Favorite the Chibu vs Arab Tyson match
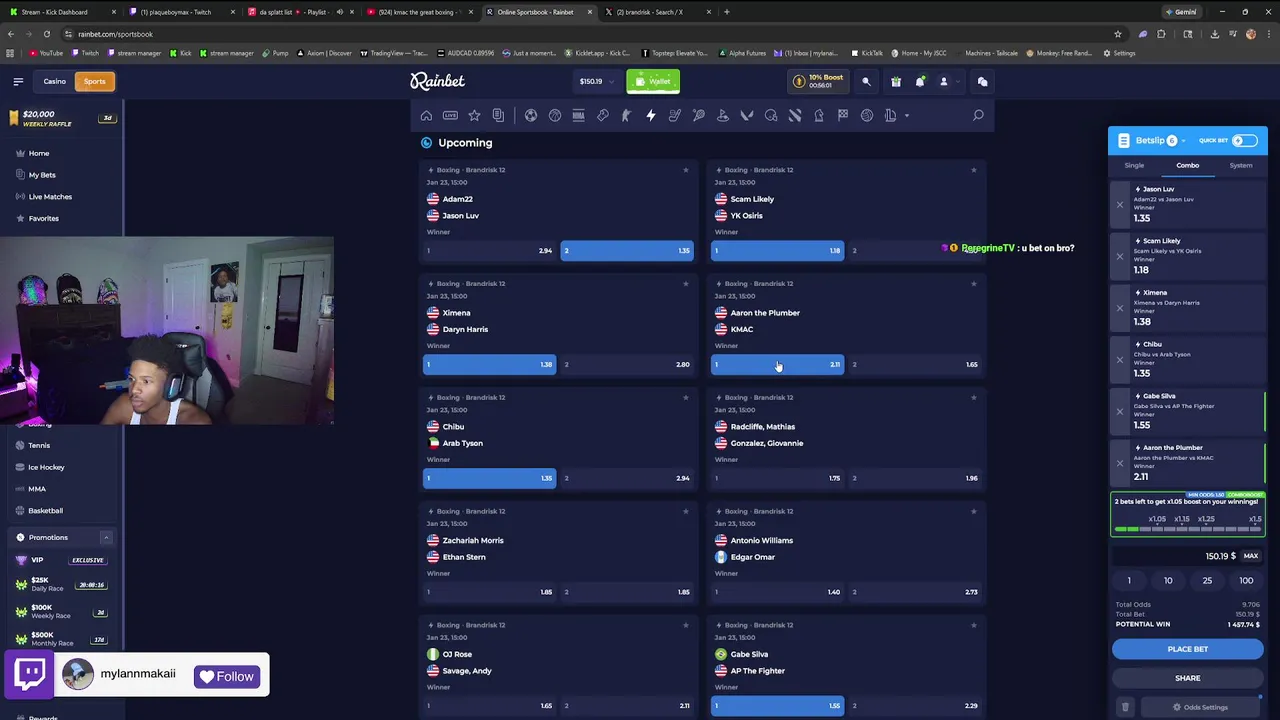 coord(685,398)
